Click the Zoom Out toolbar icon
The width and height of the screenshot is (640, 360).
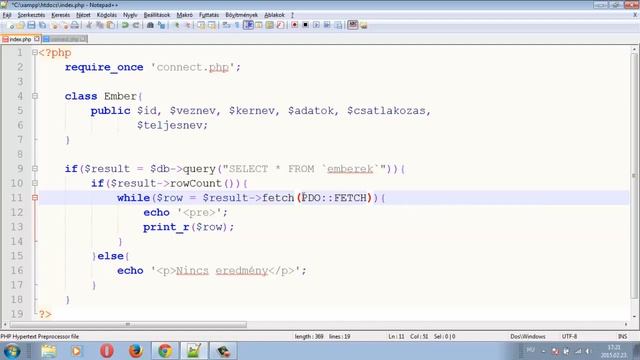click(187, 25)
